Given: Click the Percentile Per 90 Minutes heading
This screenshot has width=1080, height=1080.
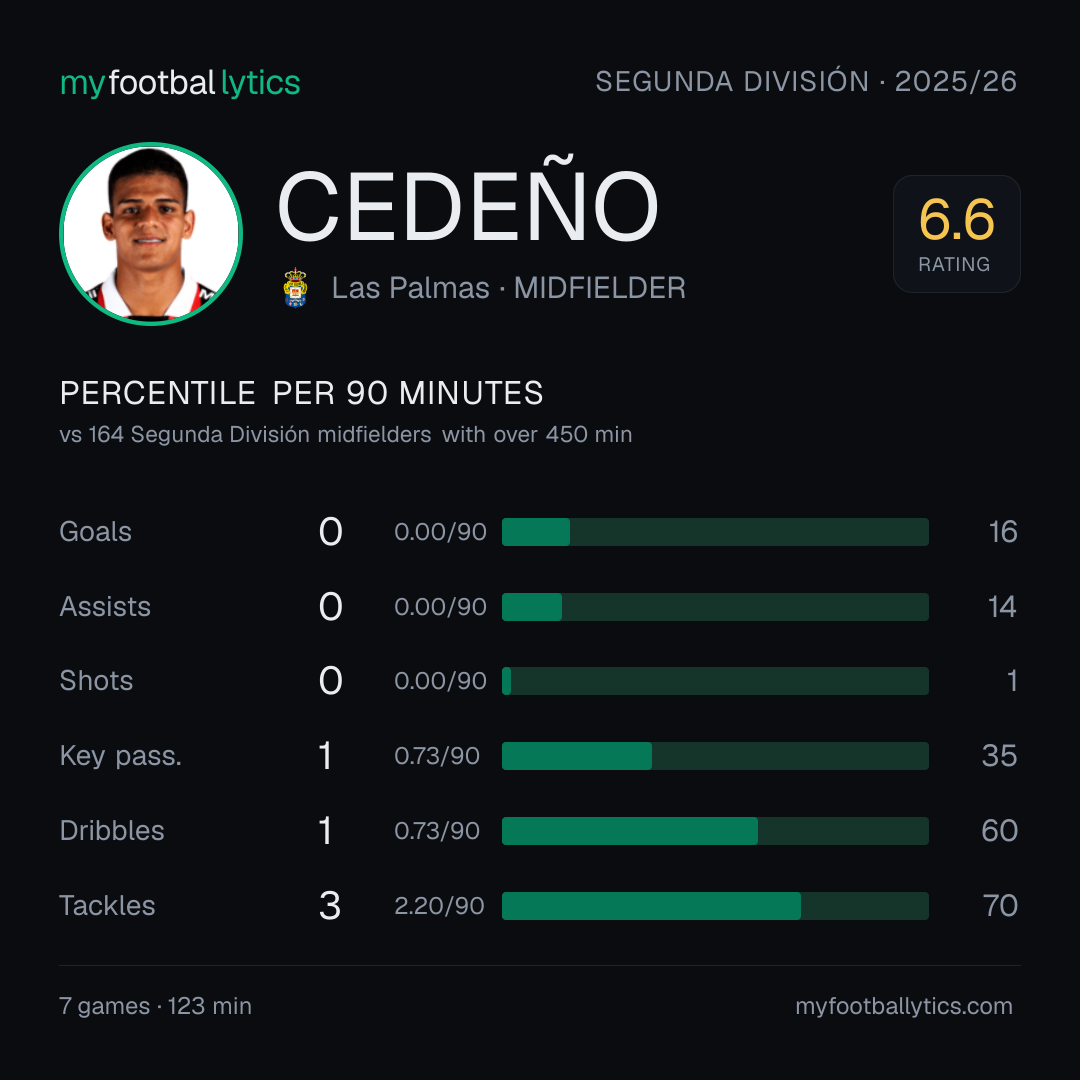Looking at the screenshot, I should (x=301, y=393).
